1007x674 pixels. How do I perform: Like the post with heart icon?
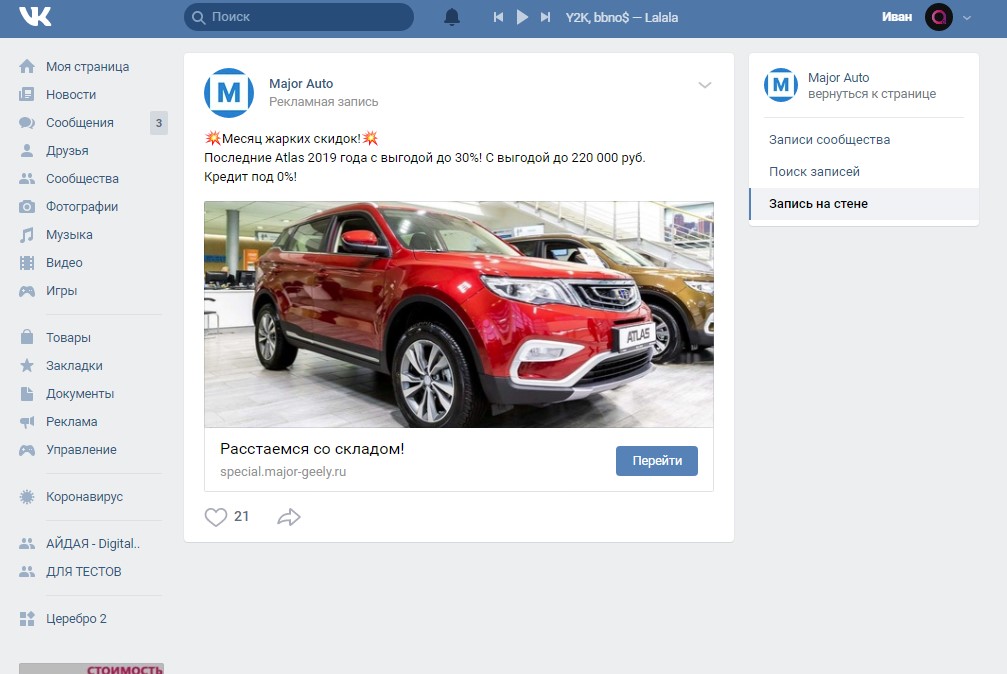point(216,517)
